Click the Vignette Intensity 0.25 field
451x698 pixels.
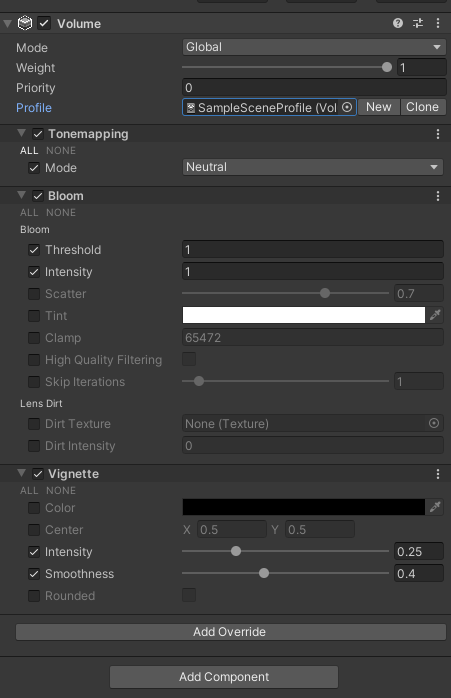[x=418, y=552]
